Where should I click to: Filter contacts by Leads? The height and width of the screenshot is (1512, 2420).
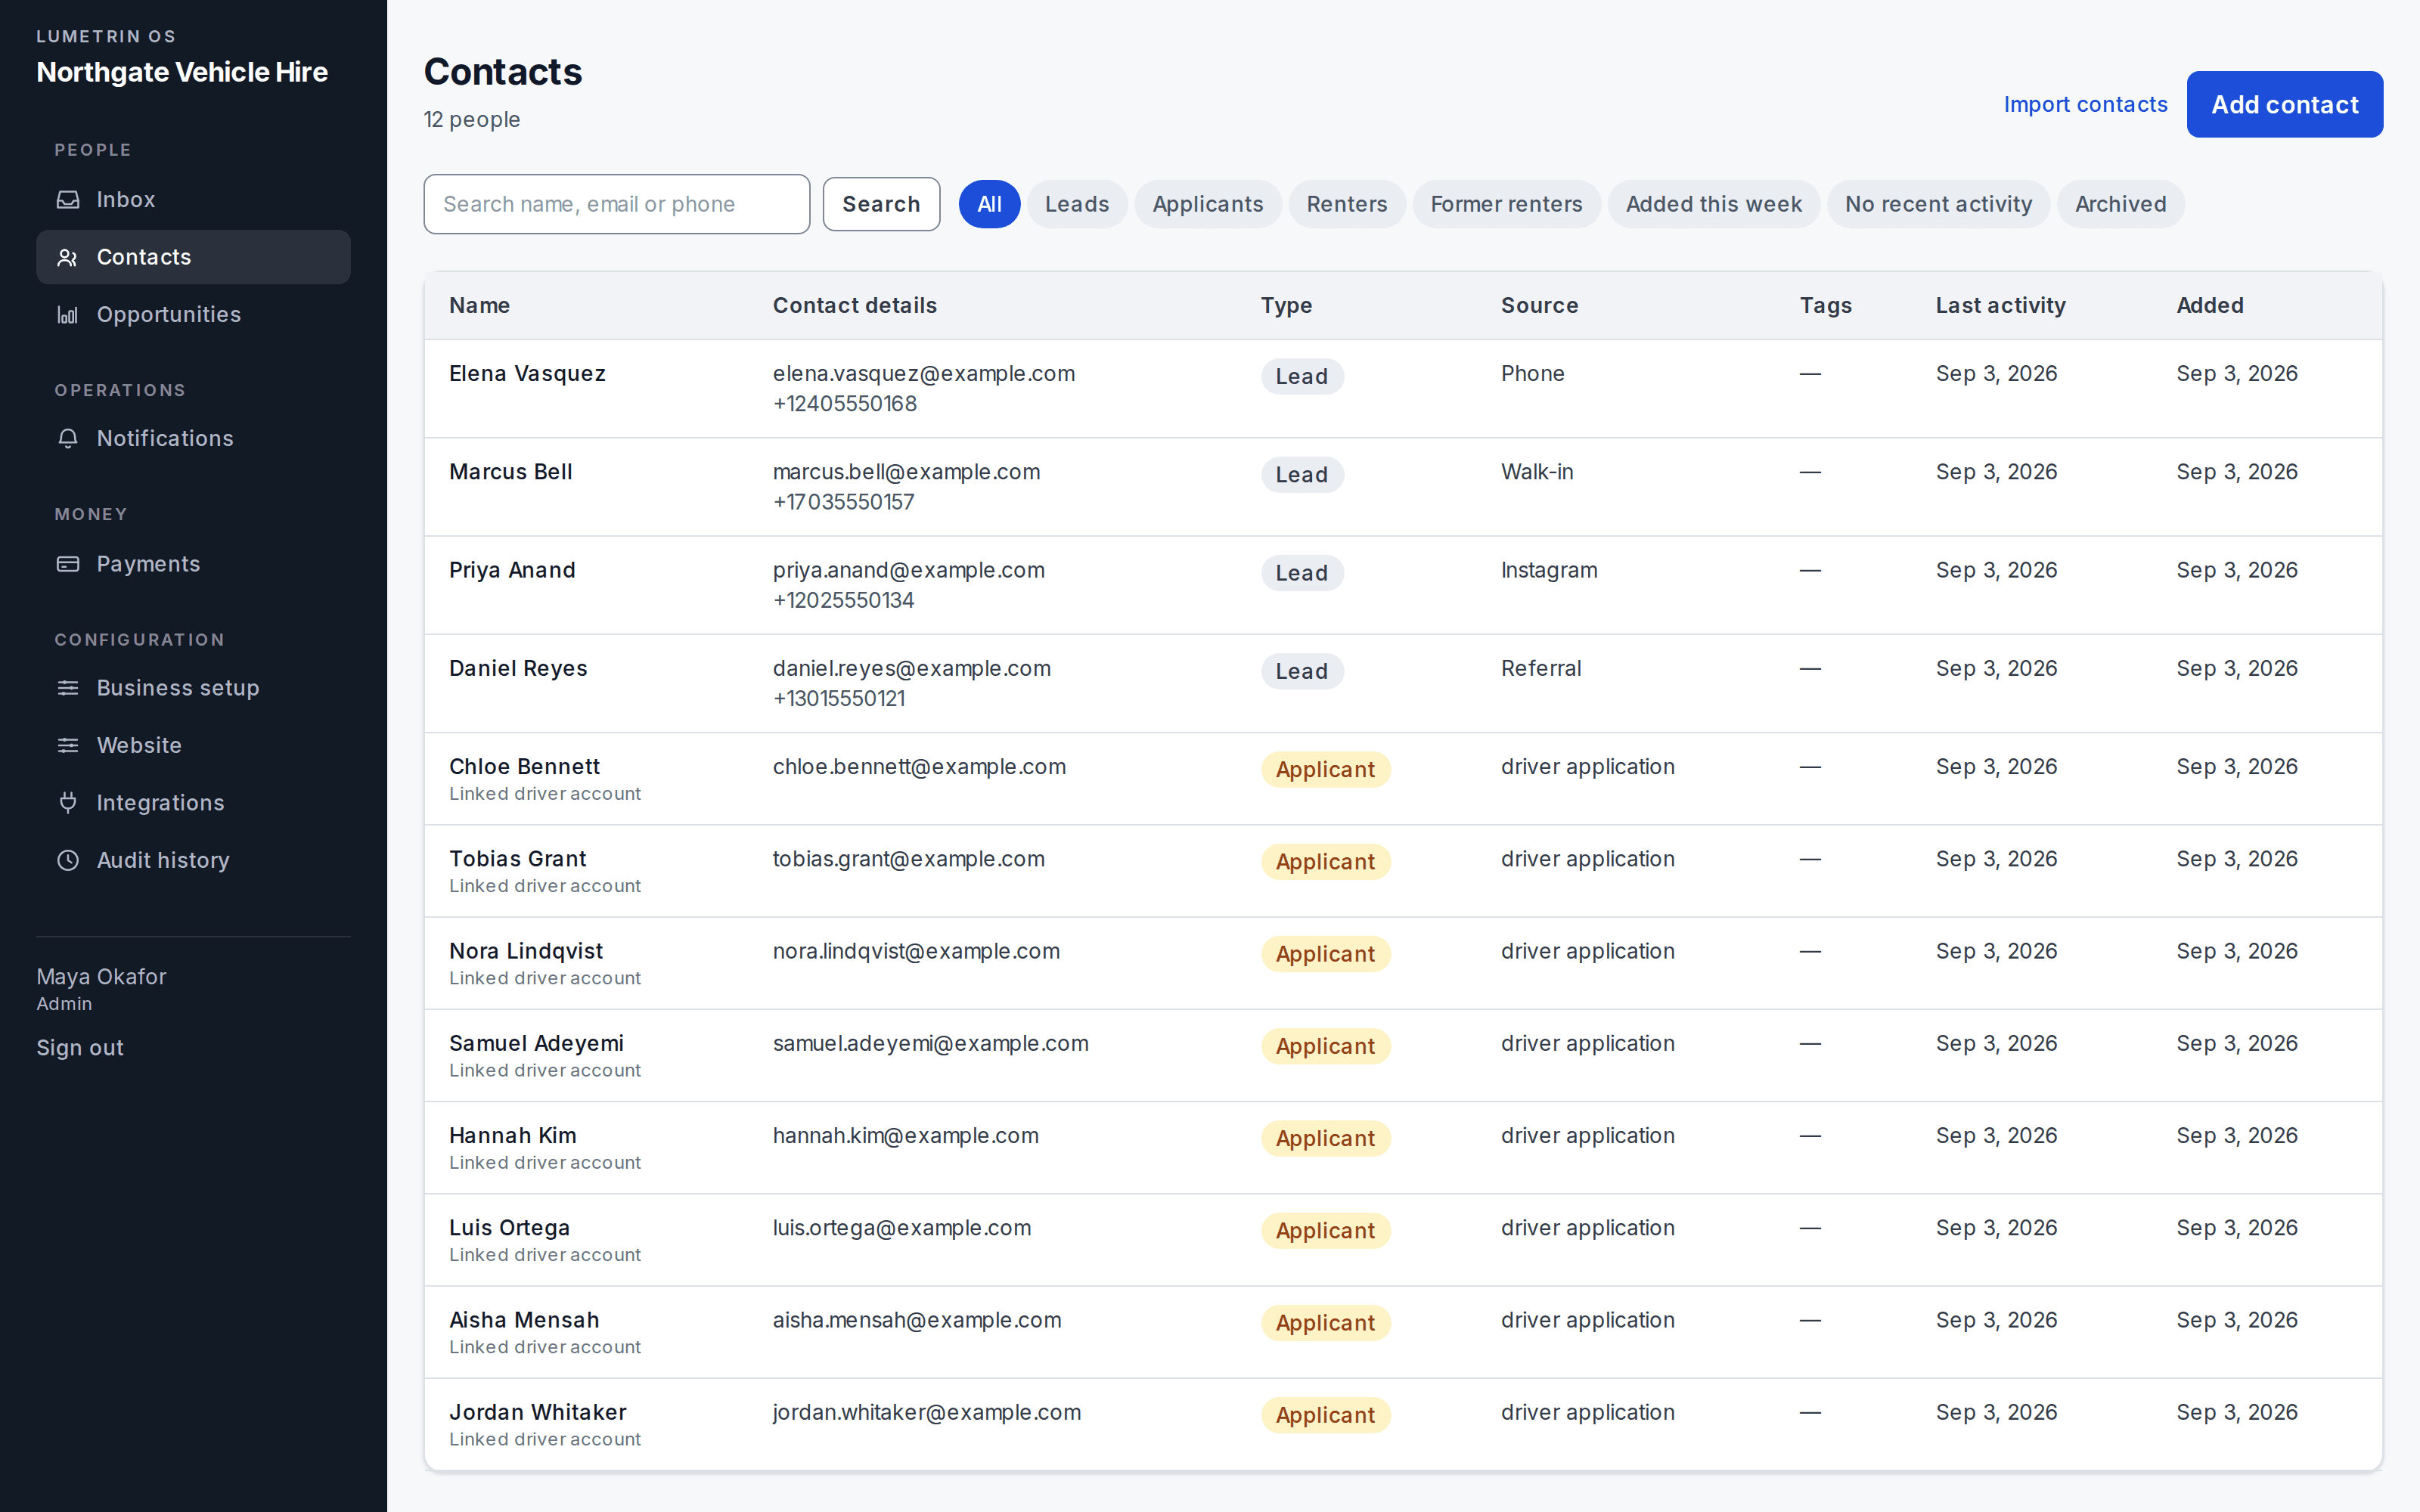[1077, 204]
